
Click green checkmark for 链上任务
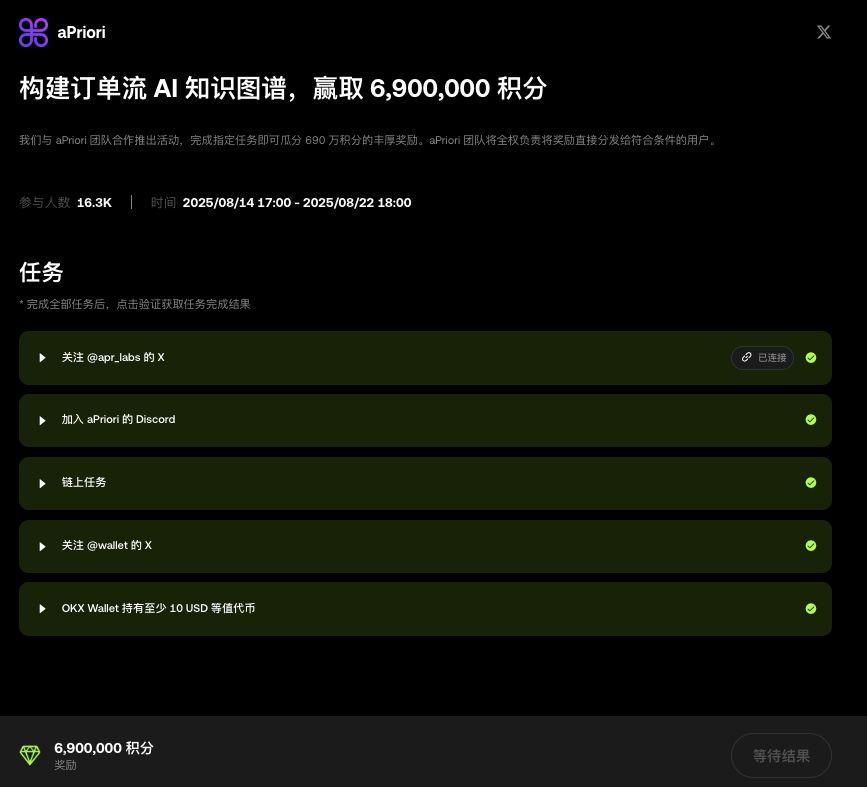click(811, 483)
